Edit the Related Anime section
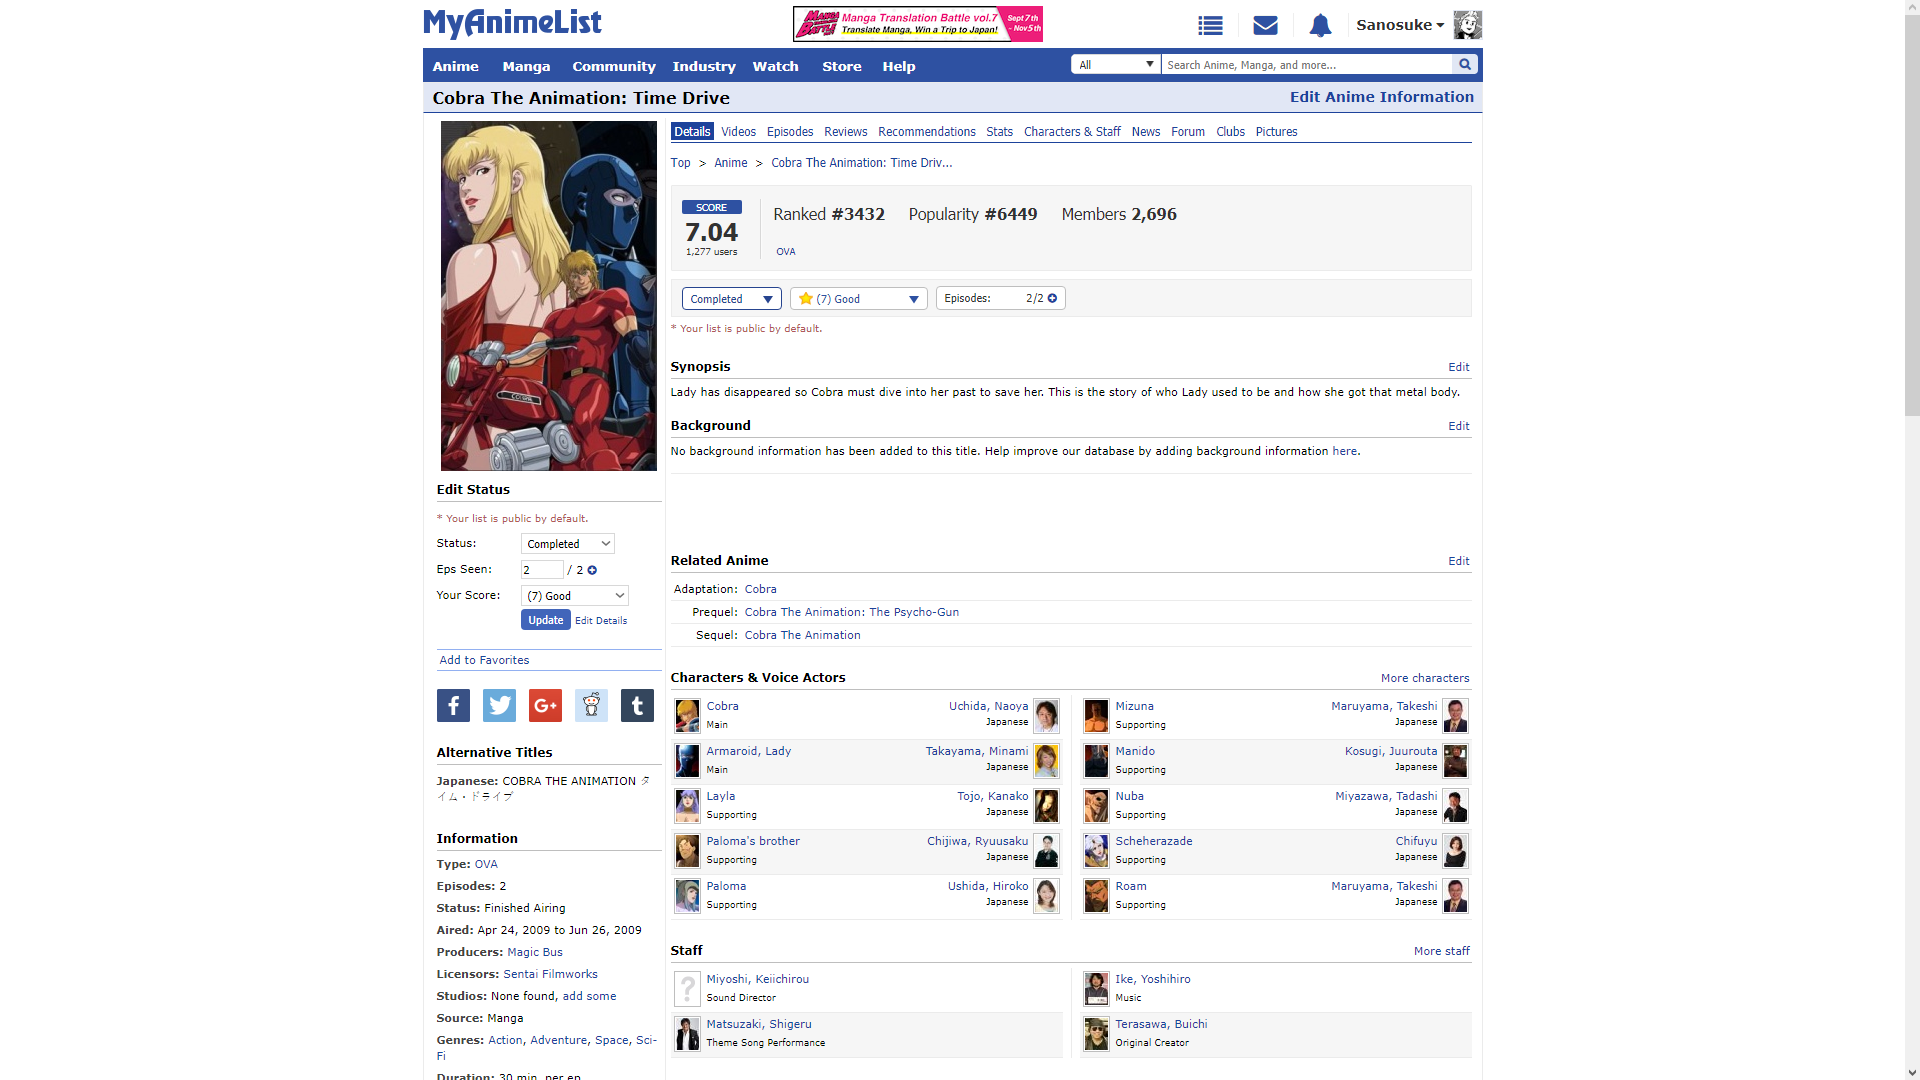Screen dimensions: 1920x1080 tap(1459, 561)
